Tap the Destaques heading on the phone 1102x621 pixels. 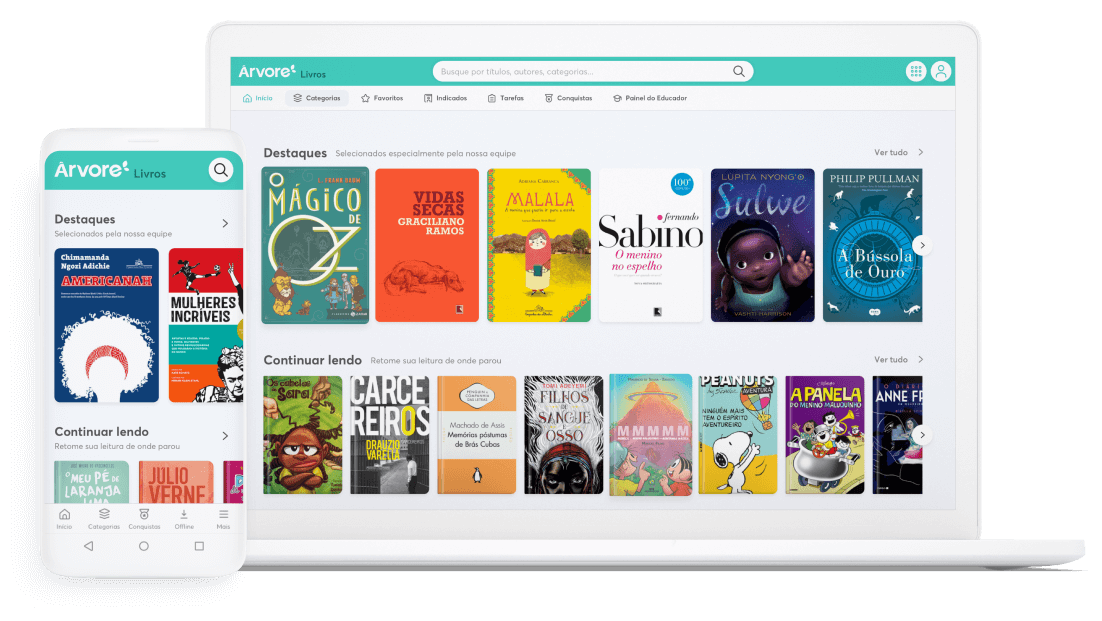tap(85, 219)
